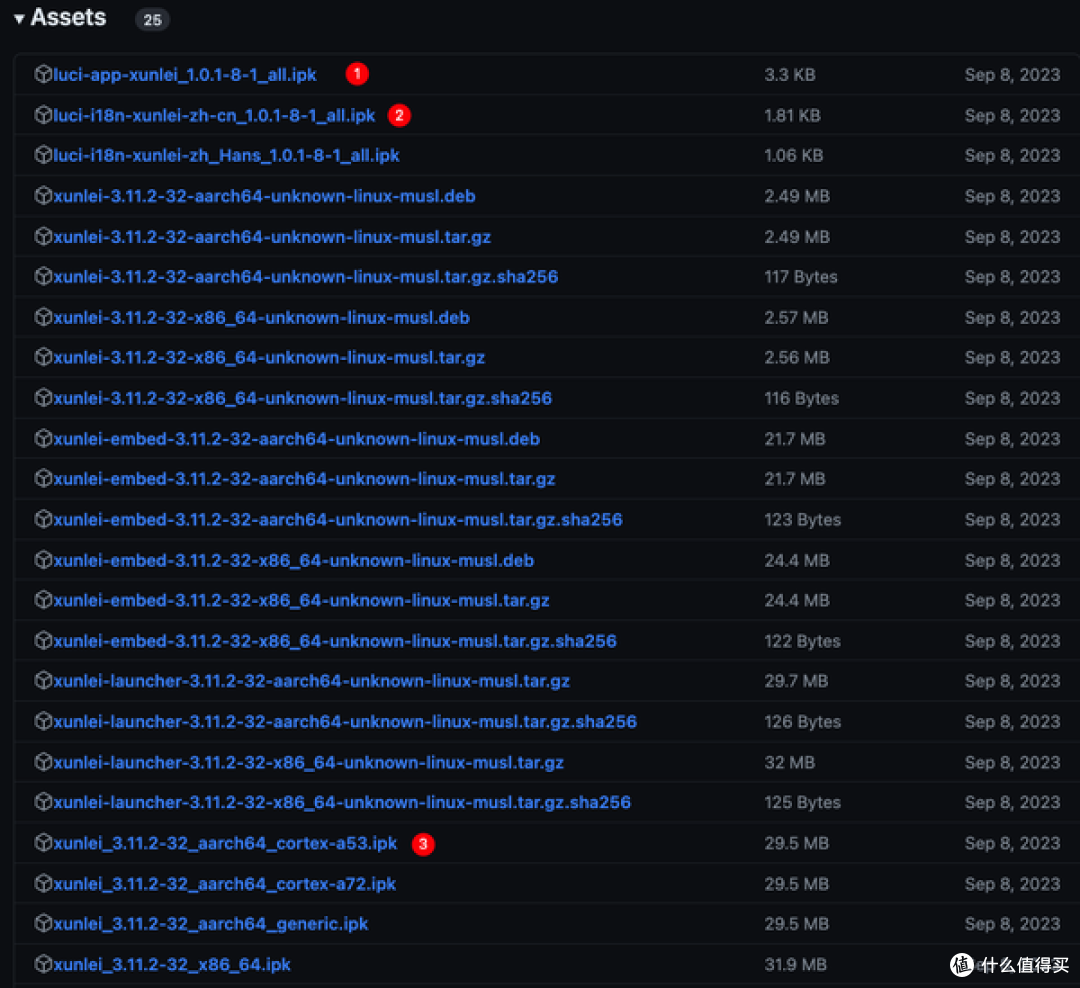Click the icon beside xunlei-3.11.2-32-x86_64 tar.gz.sha256
This screenshot has width=1080, height=988.
tap(43, 398)
